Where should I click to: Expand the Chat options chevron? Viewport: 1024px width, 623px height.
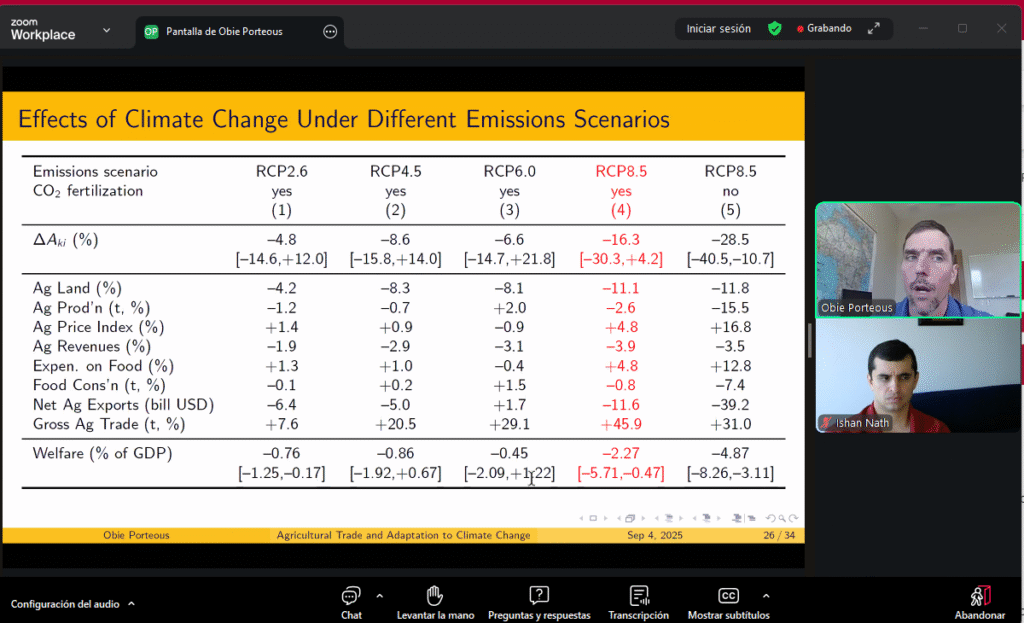(x=379, y=595)
